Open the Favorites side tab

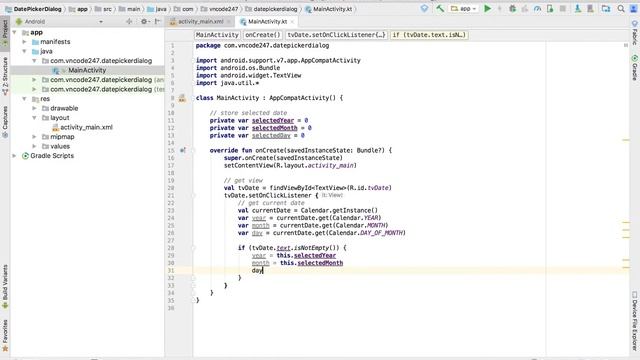(5, 335)
